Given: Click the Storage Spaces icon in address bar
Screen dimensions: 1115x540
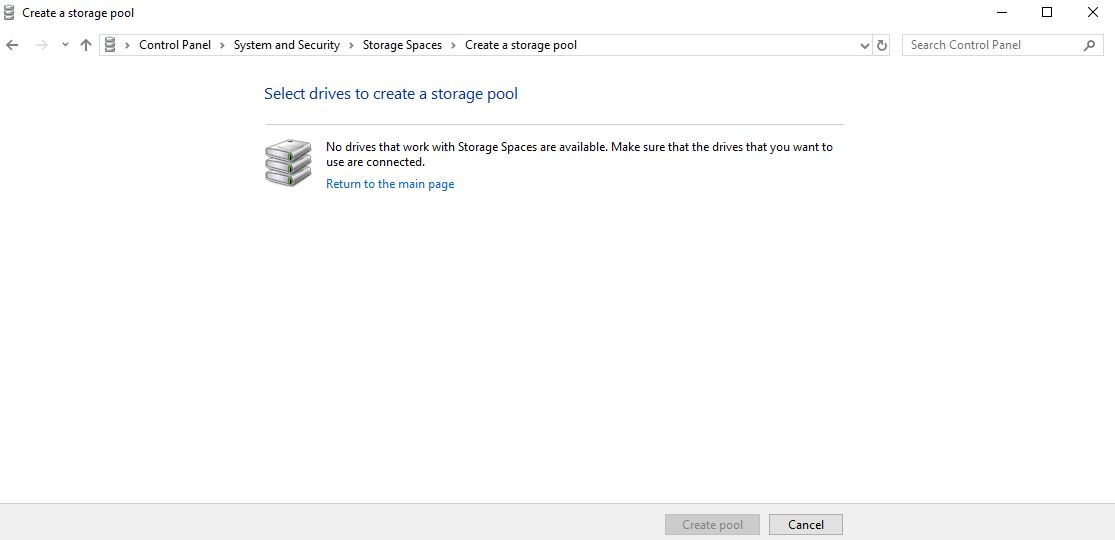Looking at the screenshot, I should coord(110,45).
